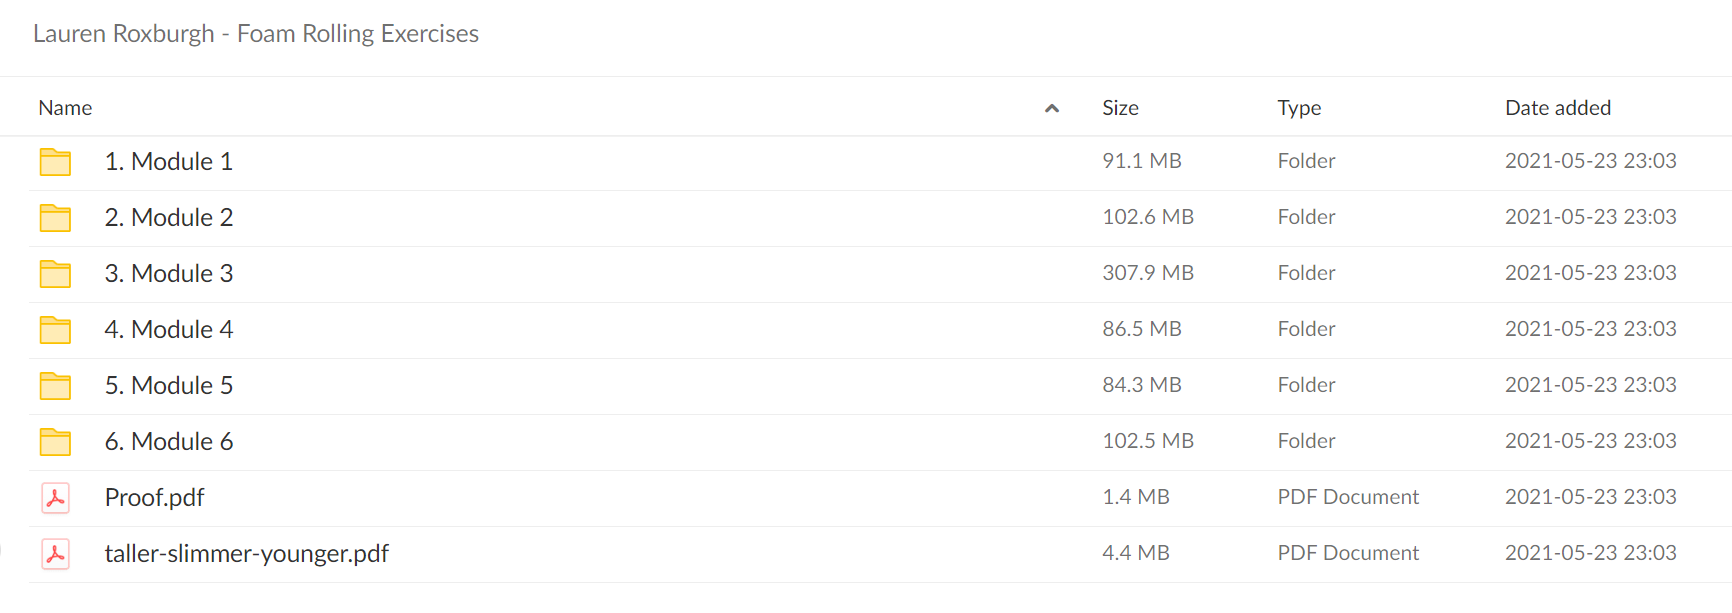Select the 6. Module 6 folder name

pos(169,442)
